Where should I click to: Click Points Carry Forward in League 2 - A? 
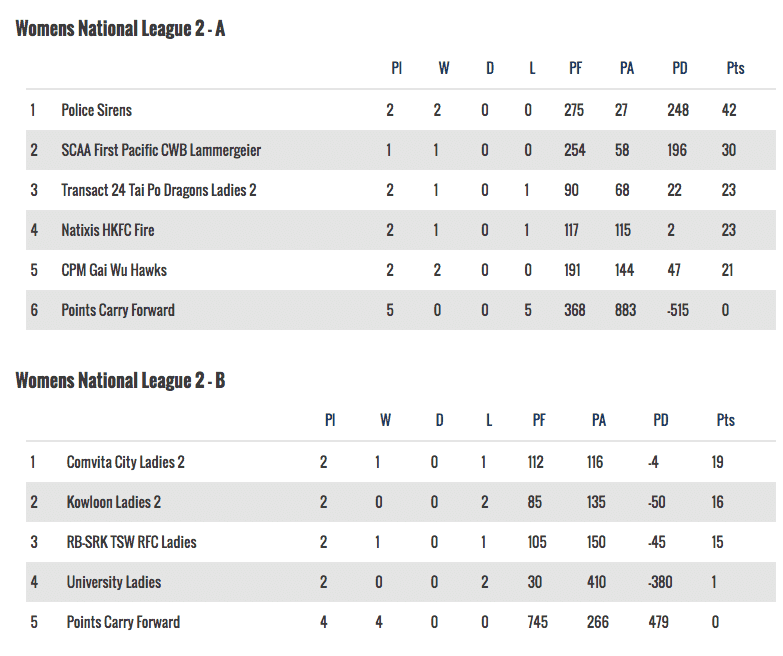point(118,310)
